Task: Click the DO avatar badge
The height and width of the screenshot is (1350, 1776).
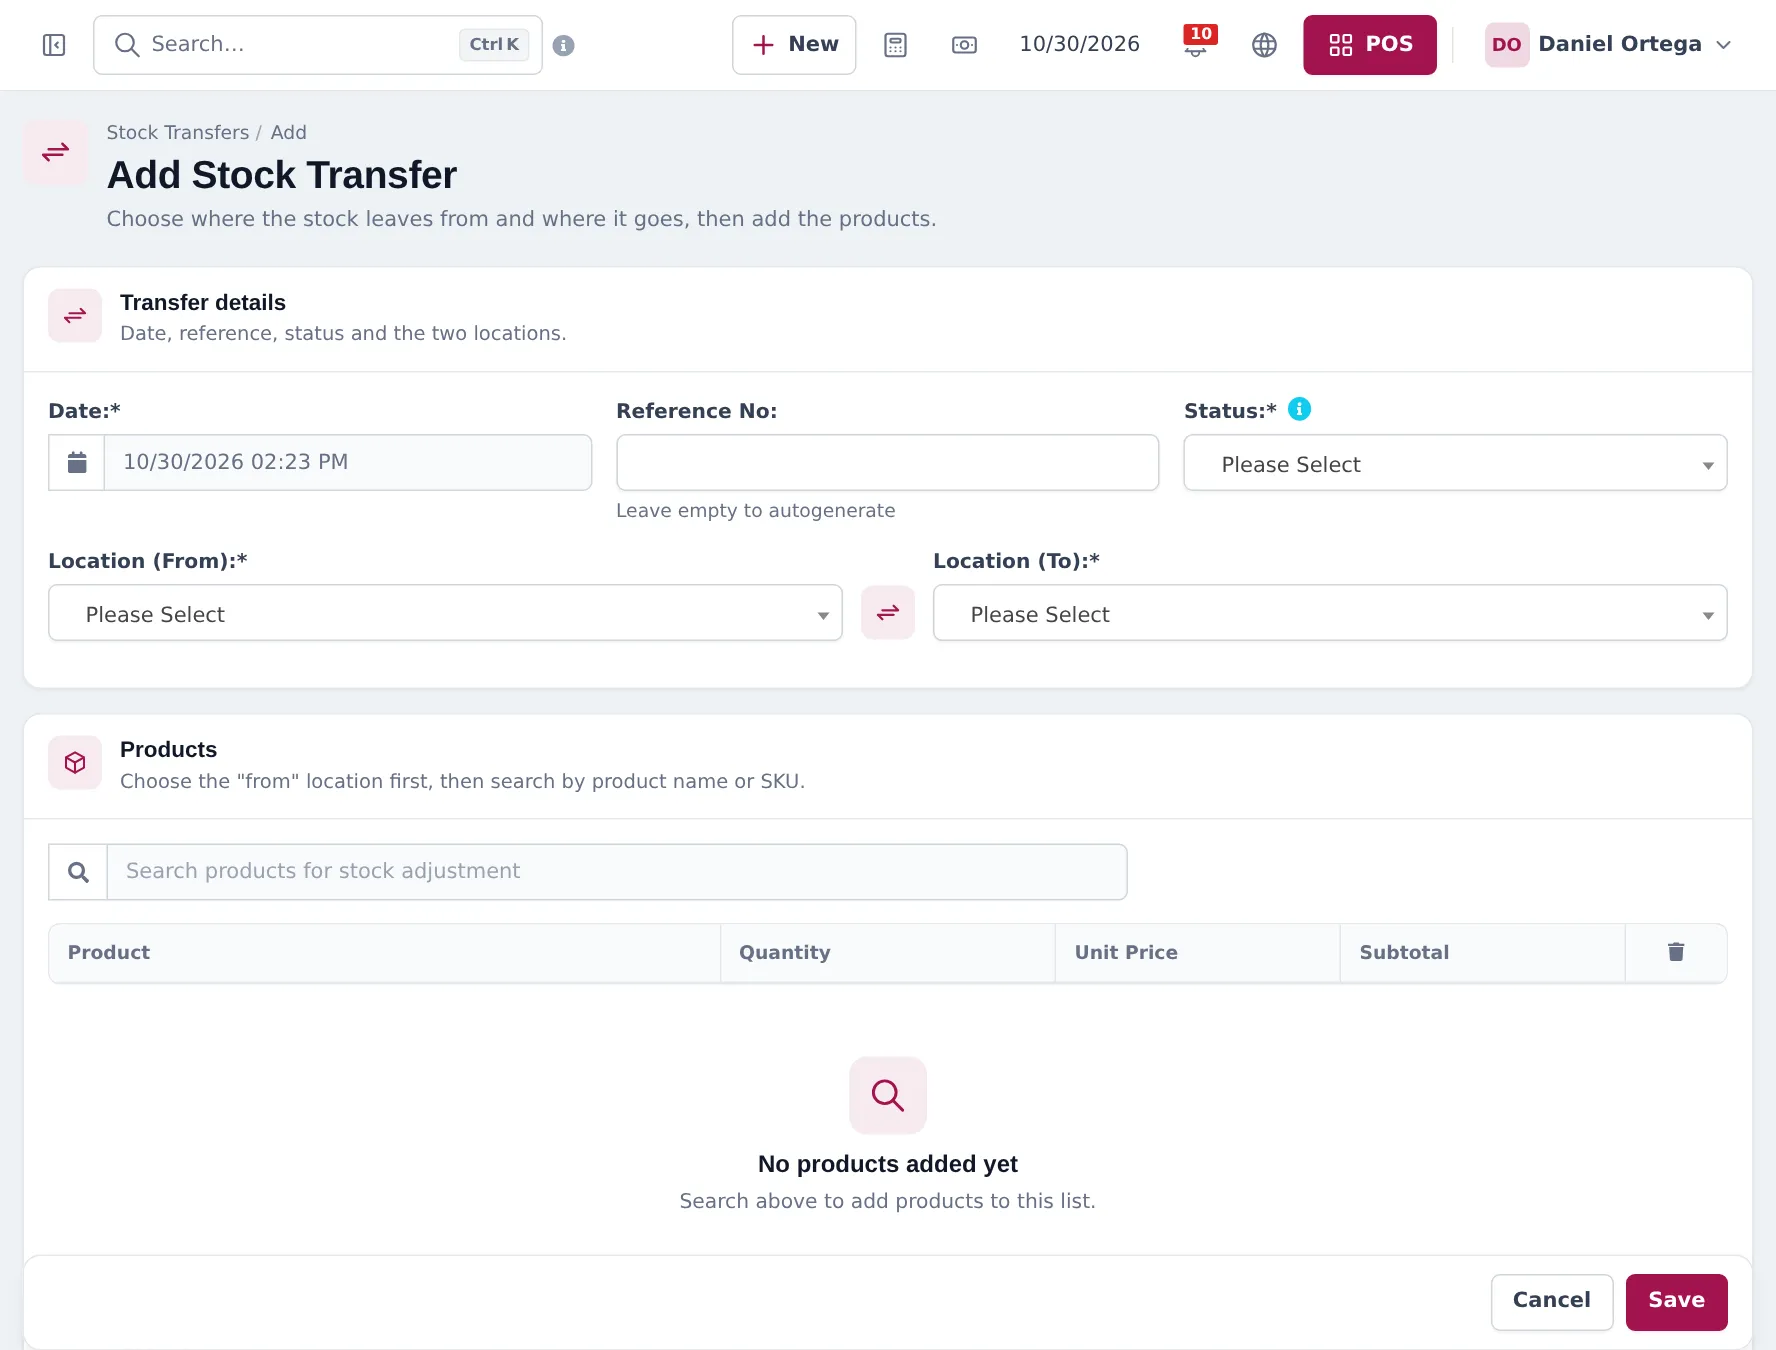Action: click(1506, 45)
